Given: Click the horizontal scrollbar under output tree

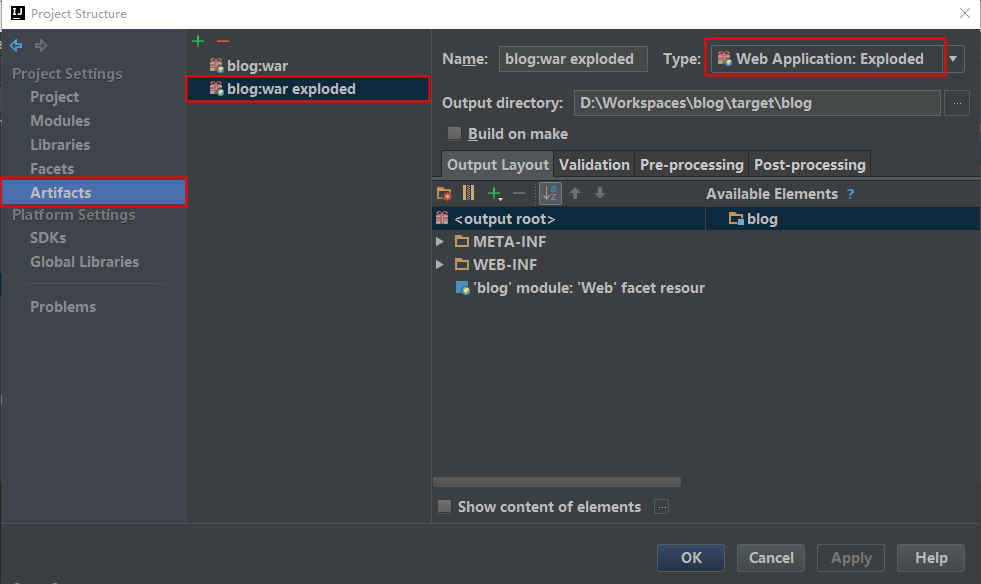Looking at the screenshot, I should (x=558, y=482).
